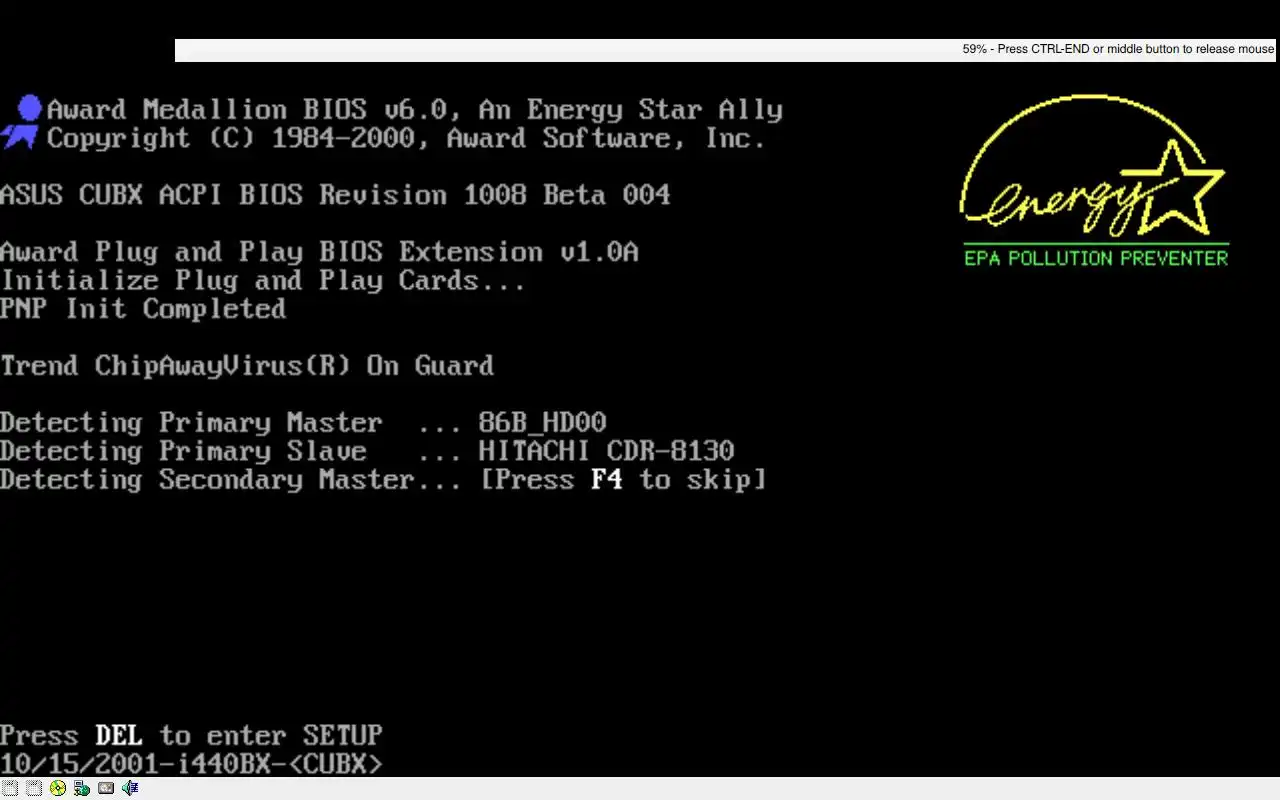
Task: Click the hard disk status bar icon
Action: pyautogui.click(x=106, y=788)
